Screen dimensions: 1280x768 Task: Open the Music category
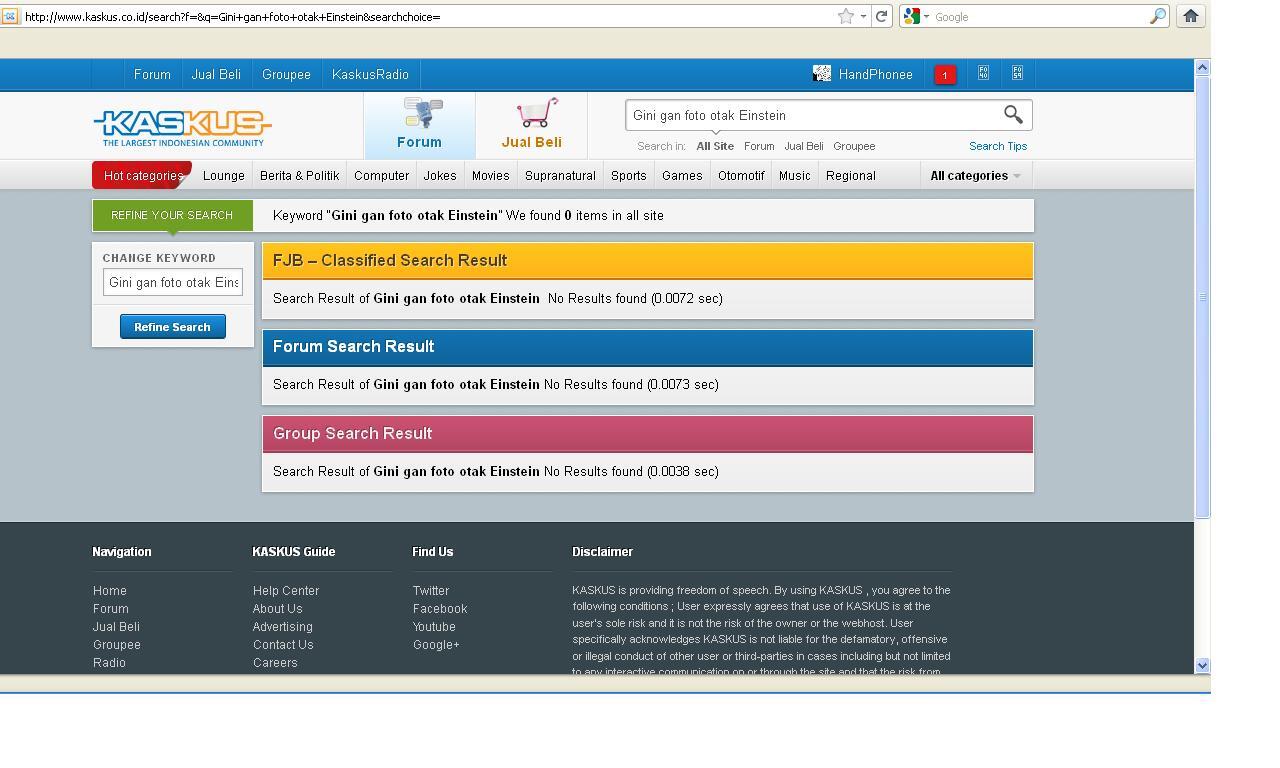(795, 176)
